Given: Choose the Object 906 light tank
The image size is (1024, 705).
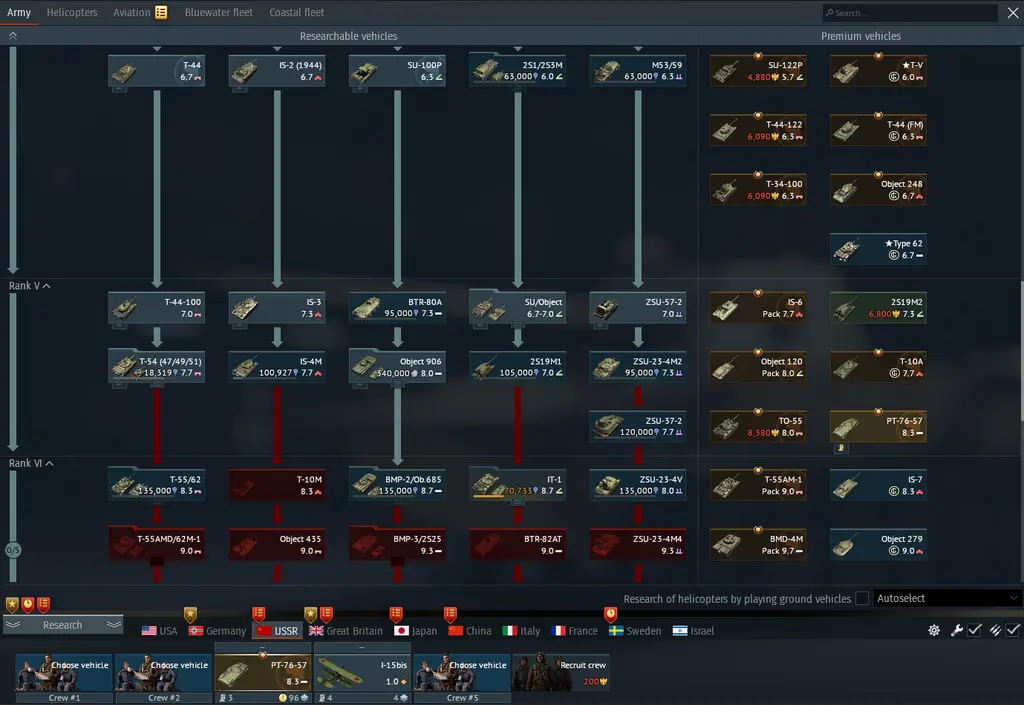Looking at the screenshot, I should (x=397, y=366).
